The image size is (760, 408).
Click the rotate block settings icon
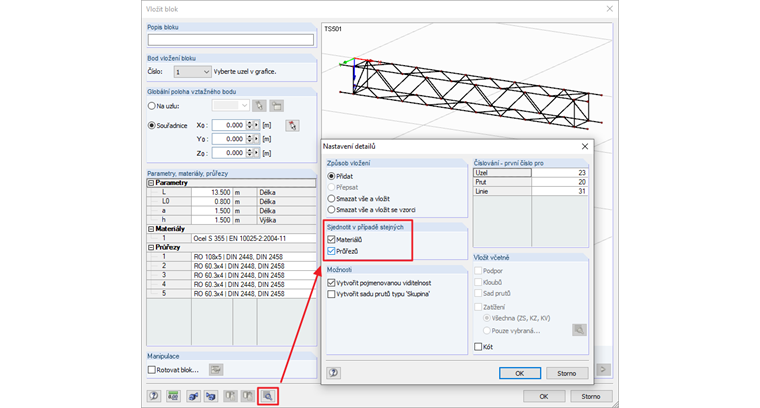(216, 370)
